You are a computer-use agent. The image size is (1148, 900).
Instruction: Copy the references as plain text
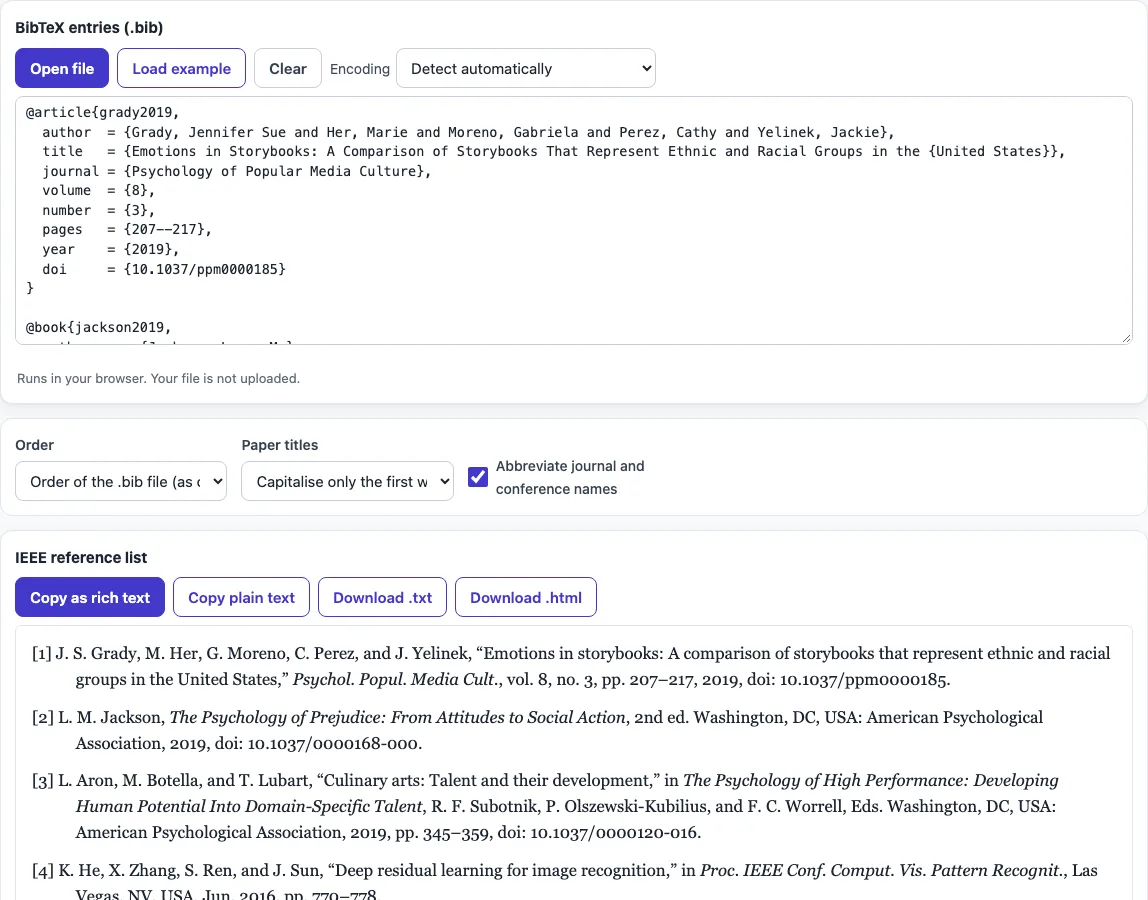242,598
